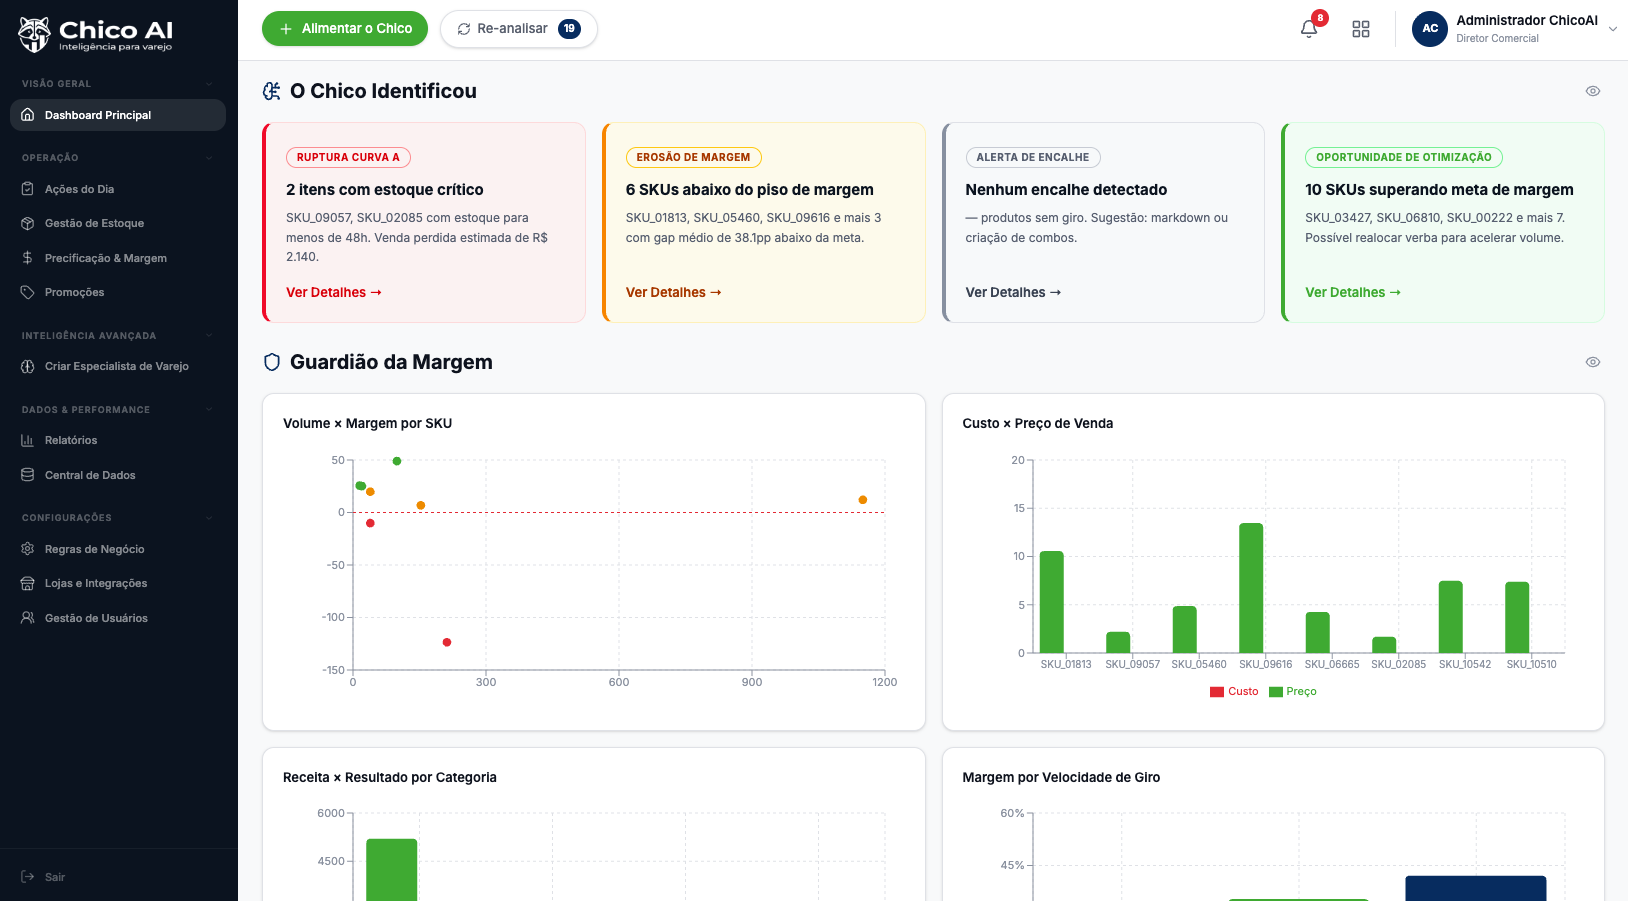Open Gestão de Usuários page
1628x901 pixels.
pyautogui.click(x=118, y=618)
